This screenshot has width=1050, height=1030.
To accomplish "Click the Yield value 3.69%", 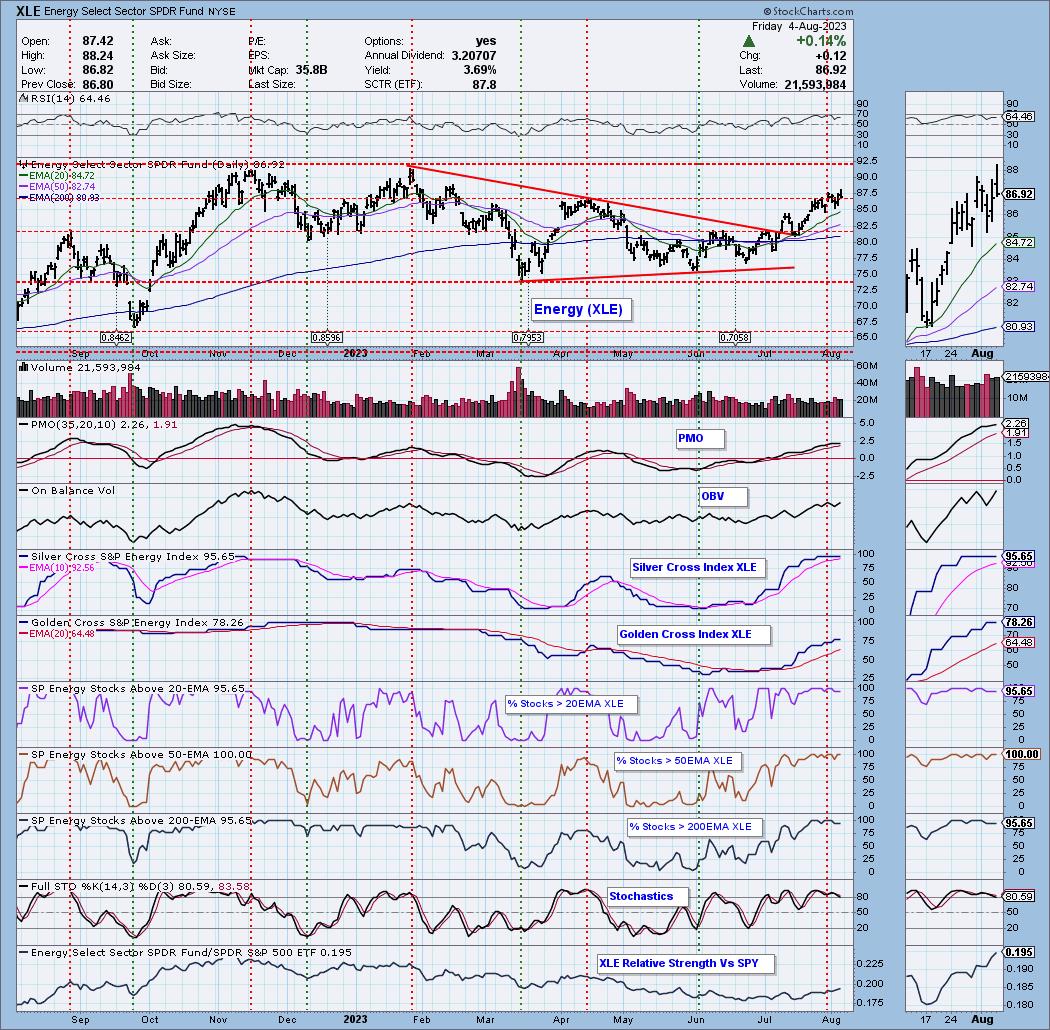I will click(479, 70).
